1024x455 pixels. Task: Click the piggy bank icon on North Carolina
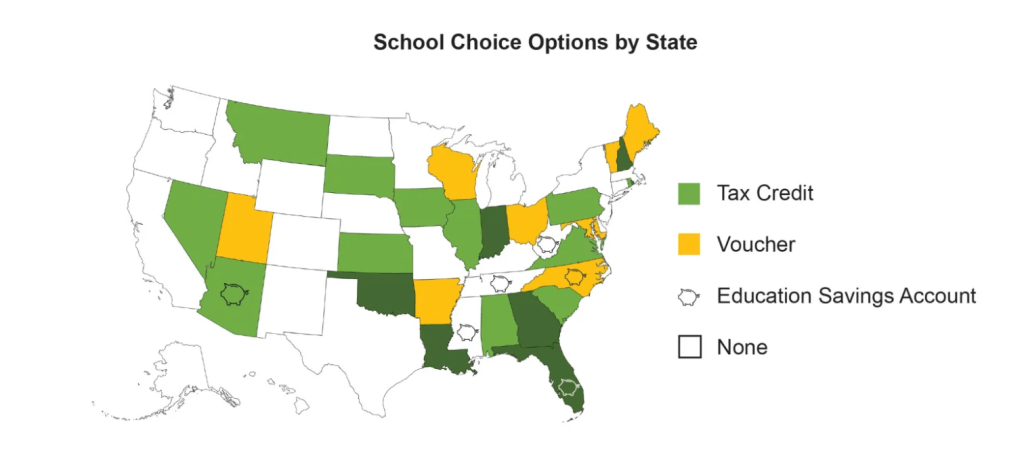pos(575,274)
